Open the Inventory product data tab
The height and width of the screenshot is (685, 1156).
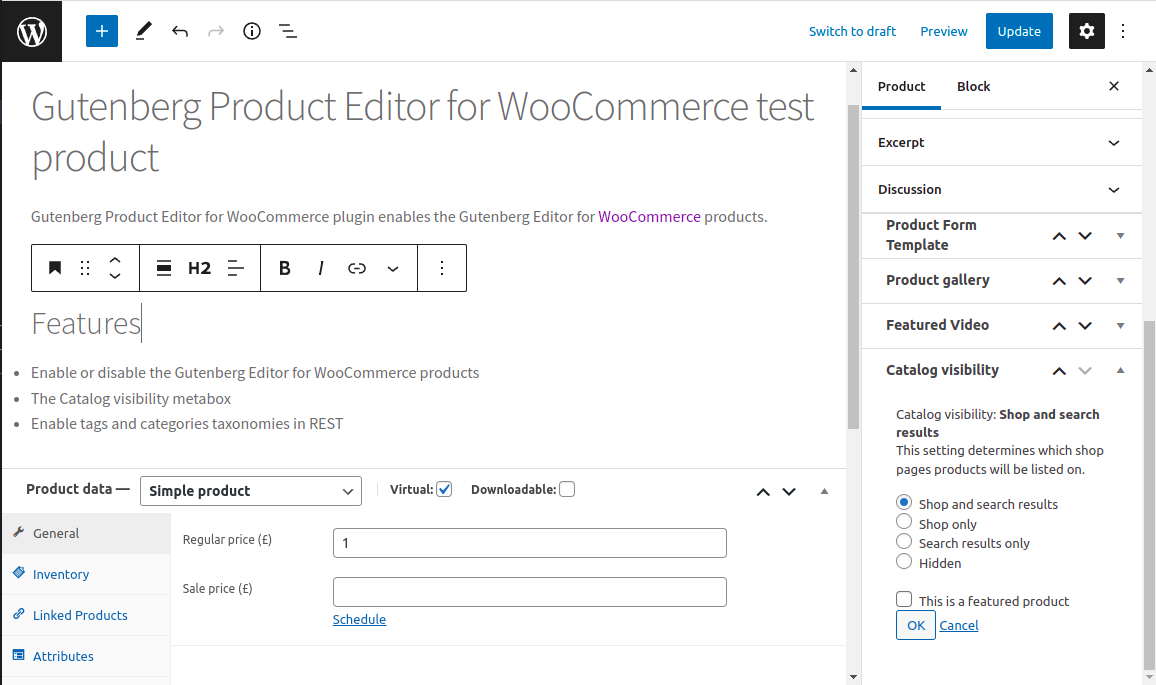click(x=87, y=574)
